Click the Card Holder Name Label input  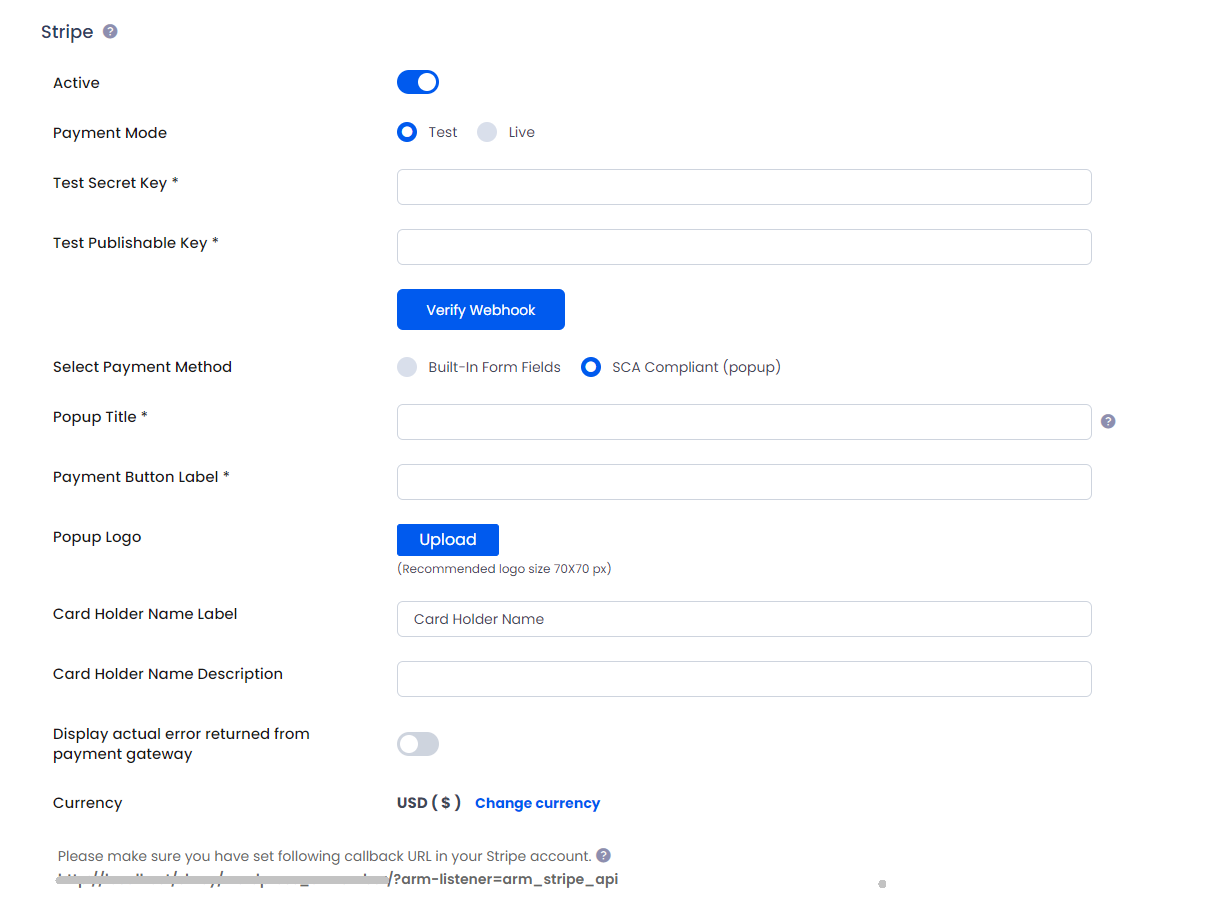tap(744, 619)
